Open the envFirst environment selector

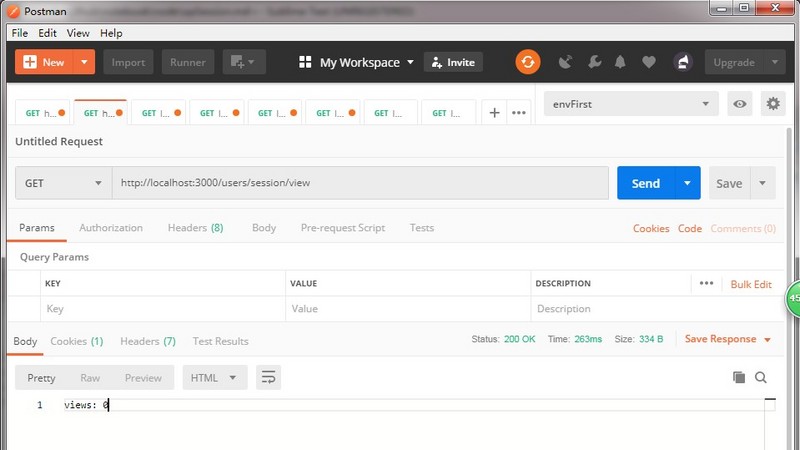pyautogui.click(x=631, y=104)
